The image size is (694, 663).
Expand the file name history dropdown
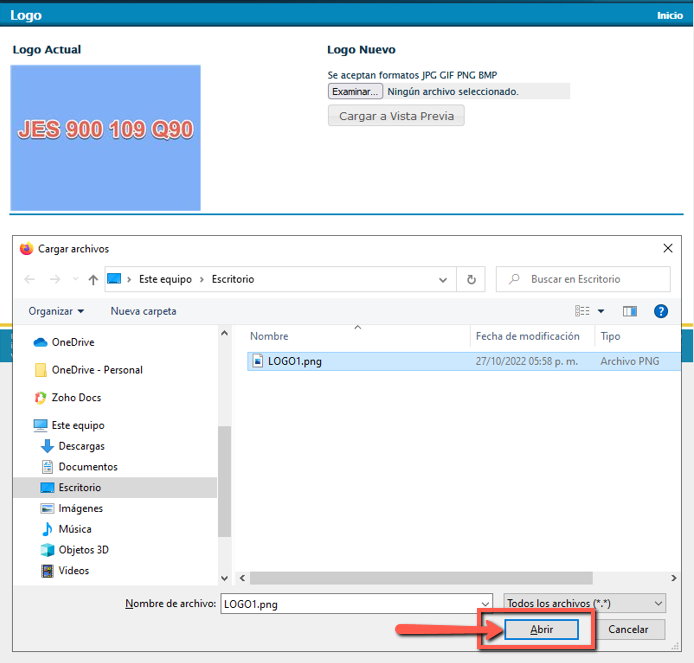tap(485, 603)
